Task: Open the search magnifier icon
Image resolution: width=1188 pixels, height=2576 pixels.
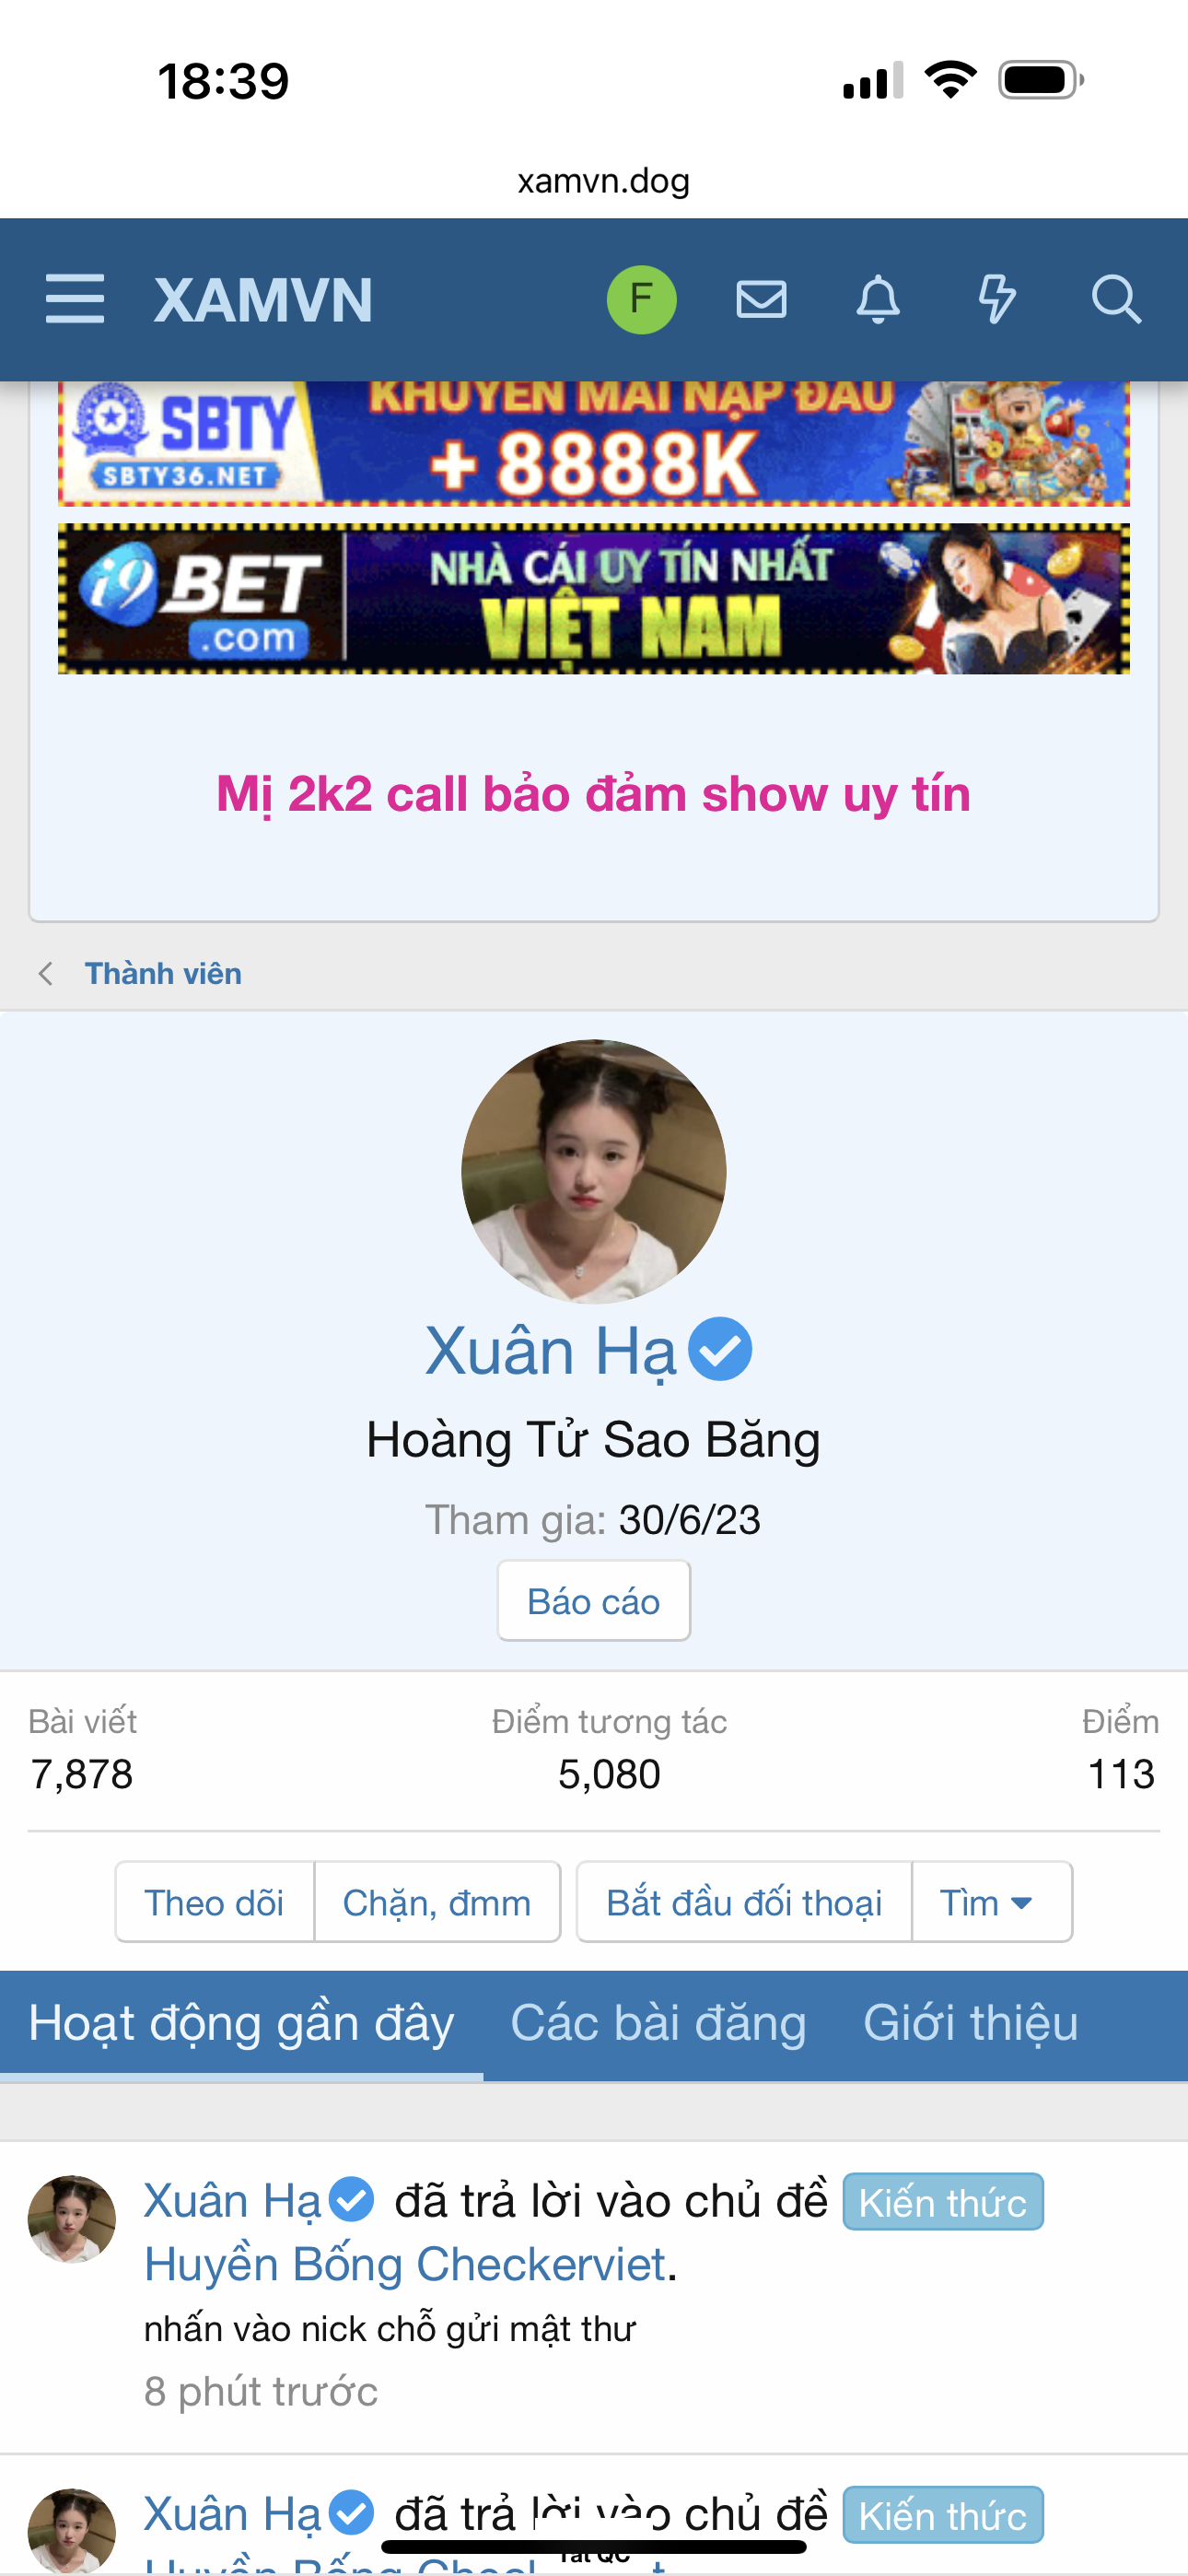Action: [x=1115, y=299]
